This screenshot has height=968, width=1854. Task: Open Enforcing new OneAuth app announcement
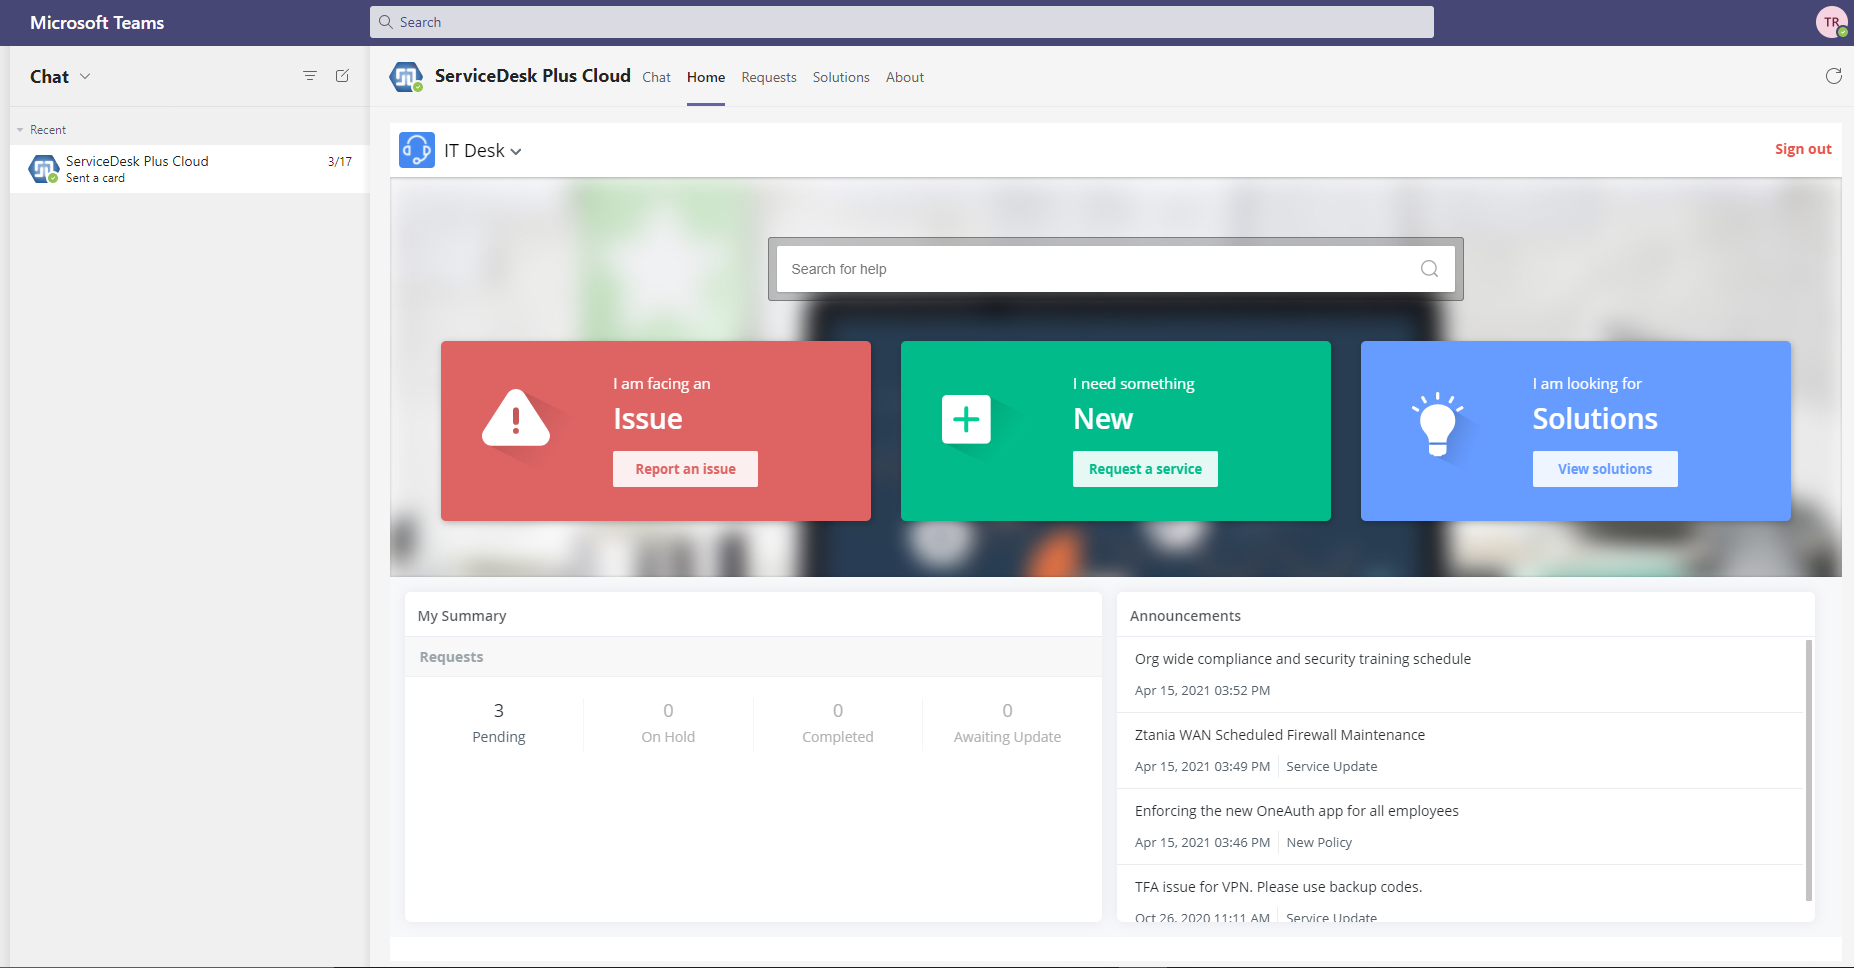(1297, 811)
